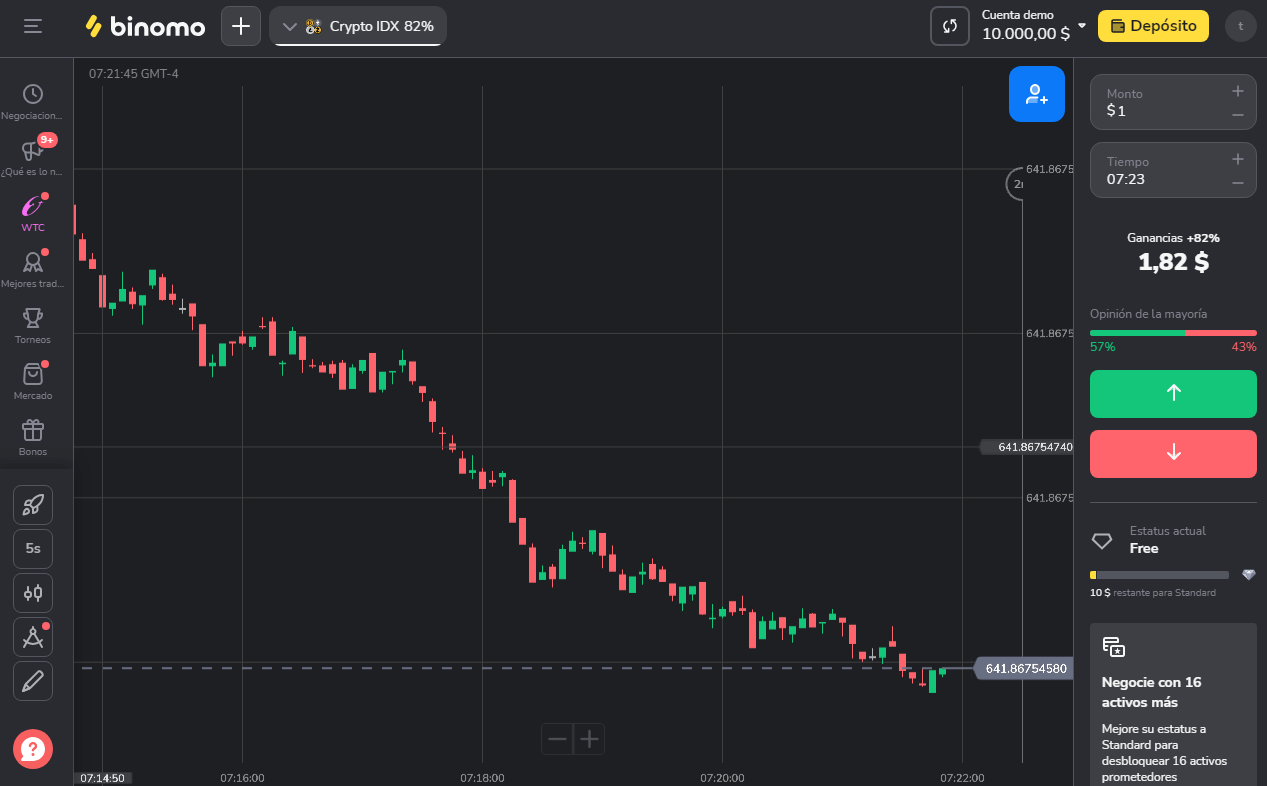Increase Tiempo with the plus button
The image size is (1267, 786).
point(1238,159)
